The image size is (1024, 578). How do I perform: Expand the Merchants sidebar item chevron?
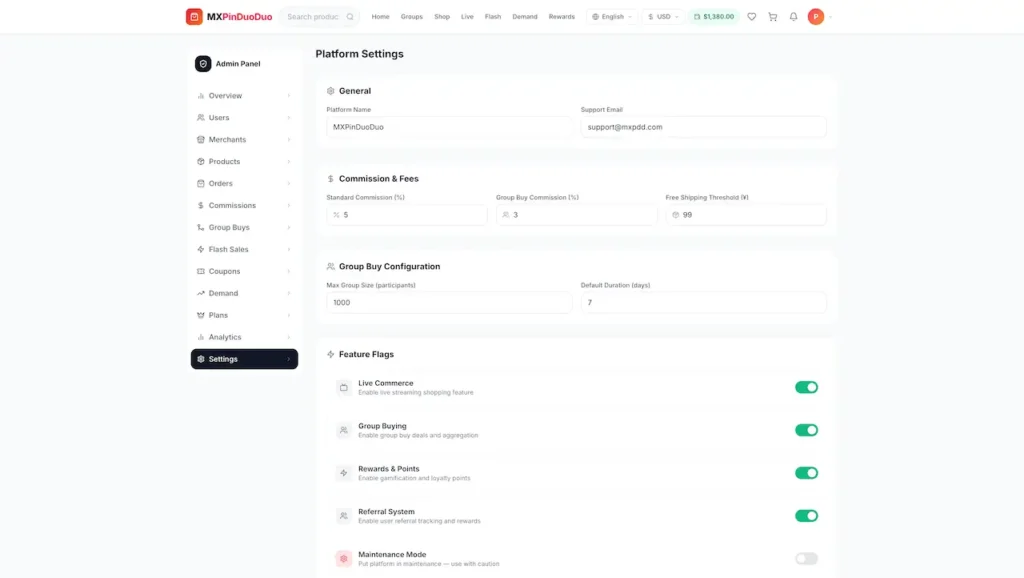[289, 140]
